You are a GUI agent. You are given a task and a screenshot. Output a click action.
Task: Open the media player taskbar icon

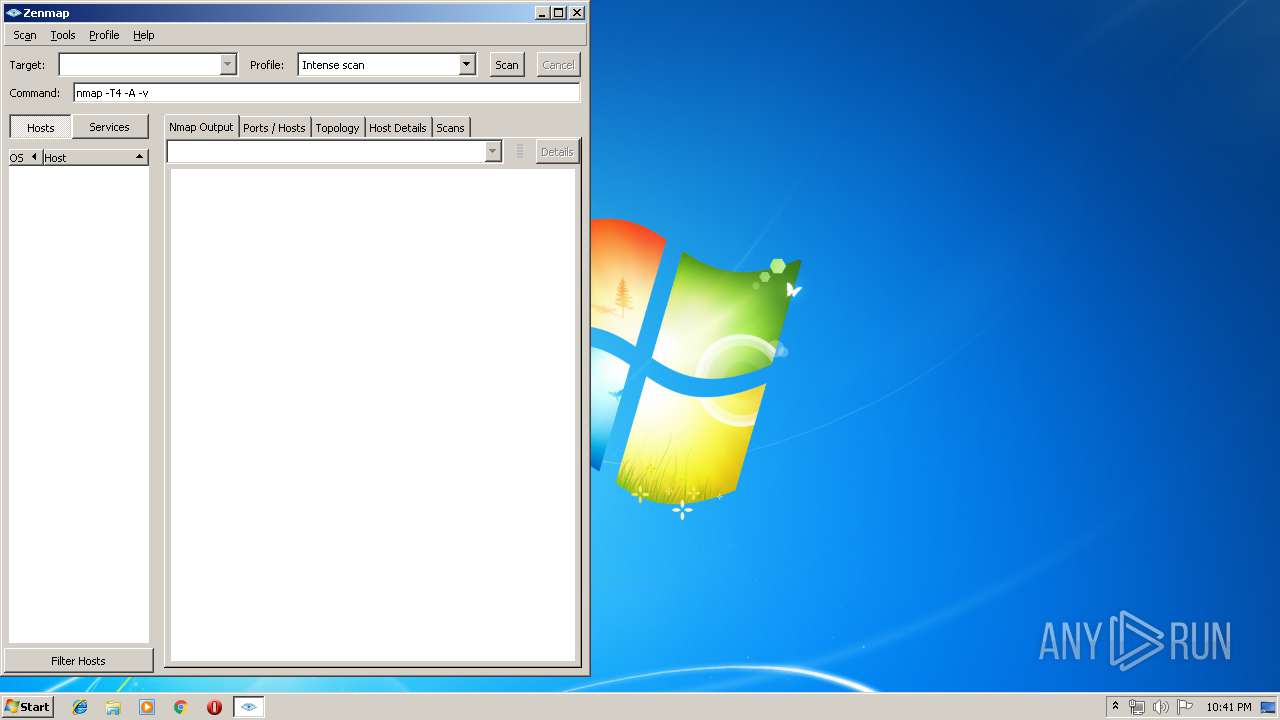(147, 707)
